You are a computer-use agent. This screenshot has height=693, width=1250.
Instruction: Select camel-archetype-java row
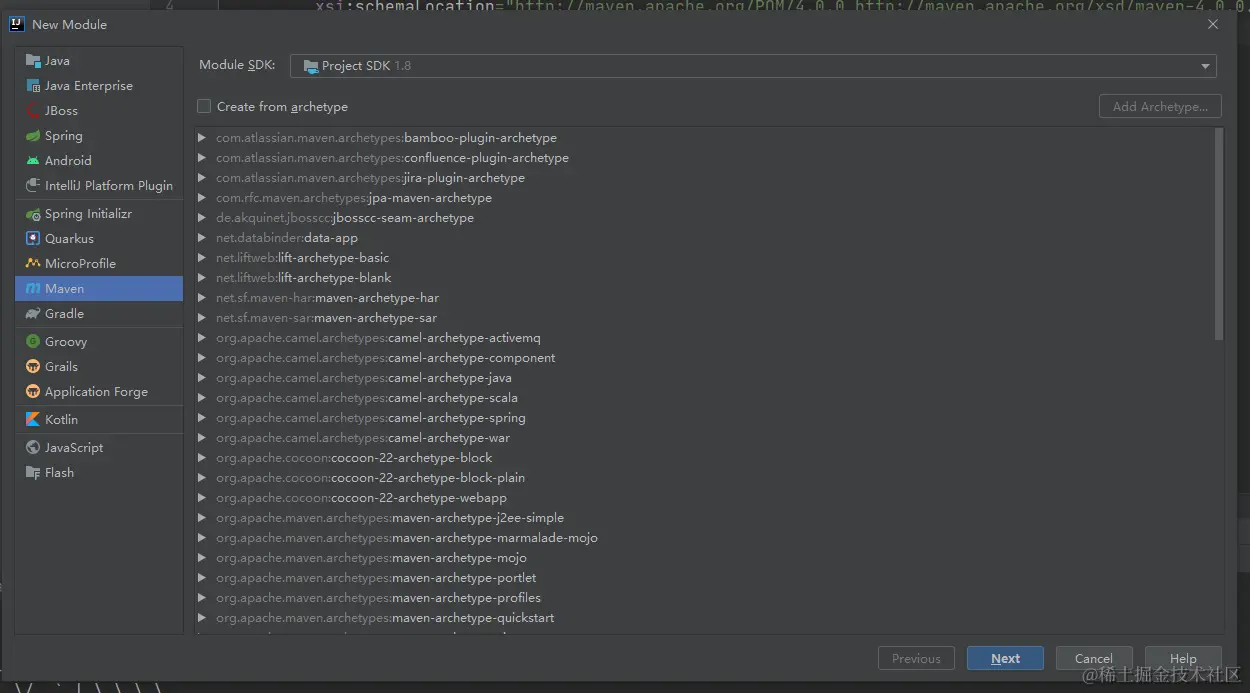pos(705,378)
